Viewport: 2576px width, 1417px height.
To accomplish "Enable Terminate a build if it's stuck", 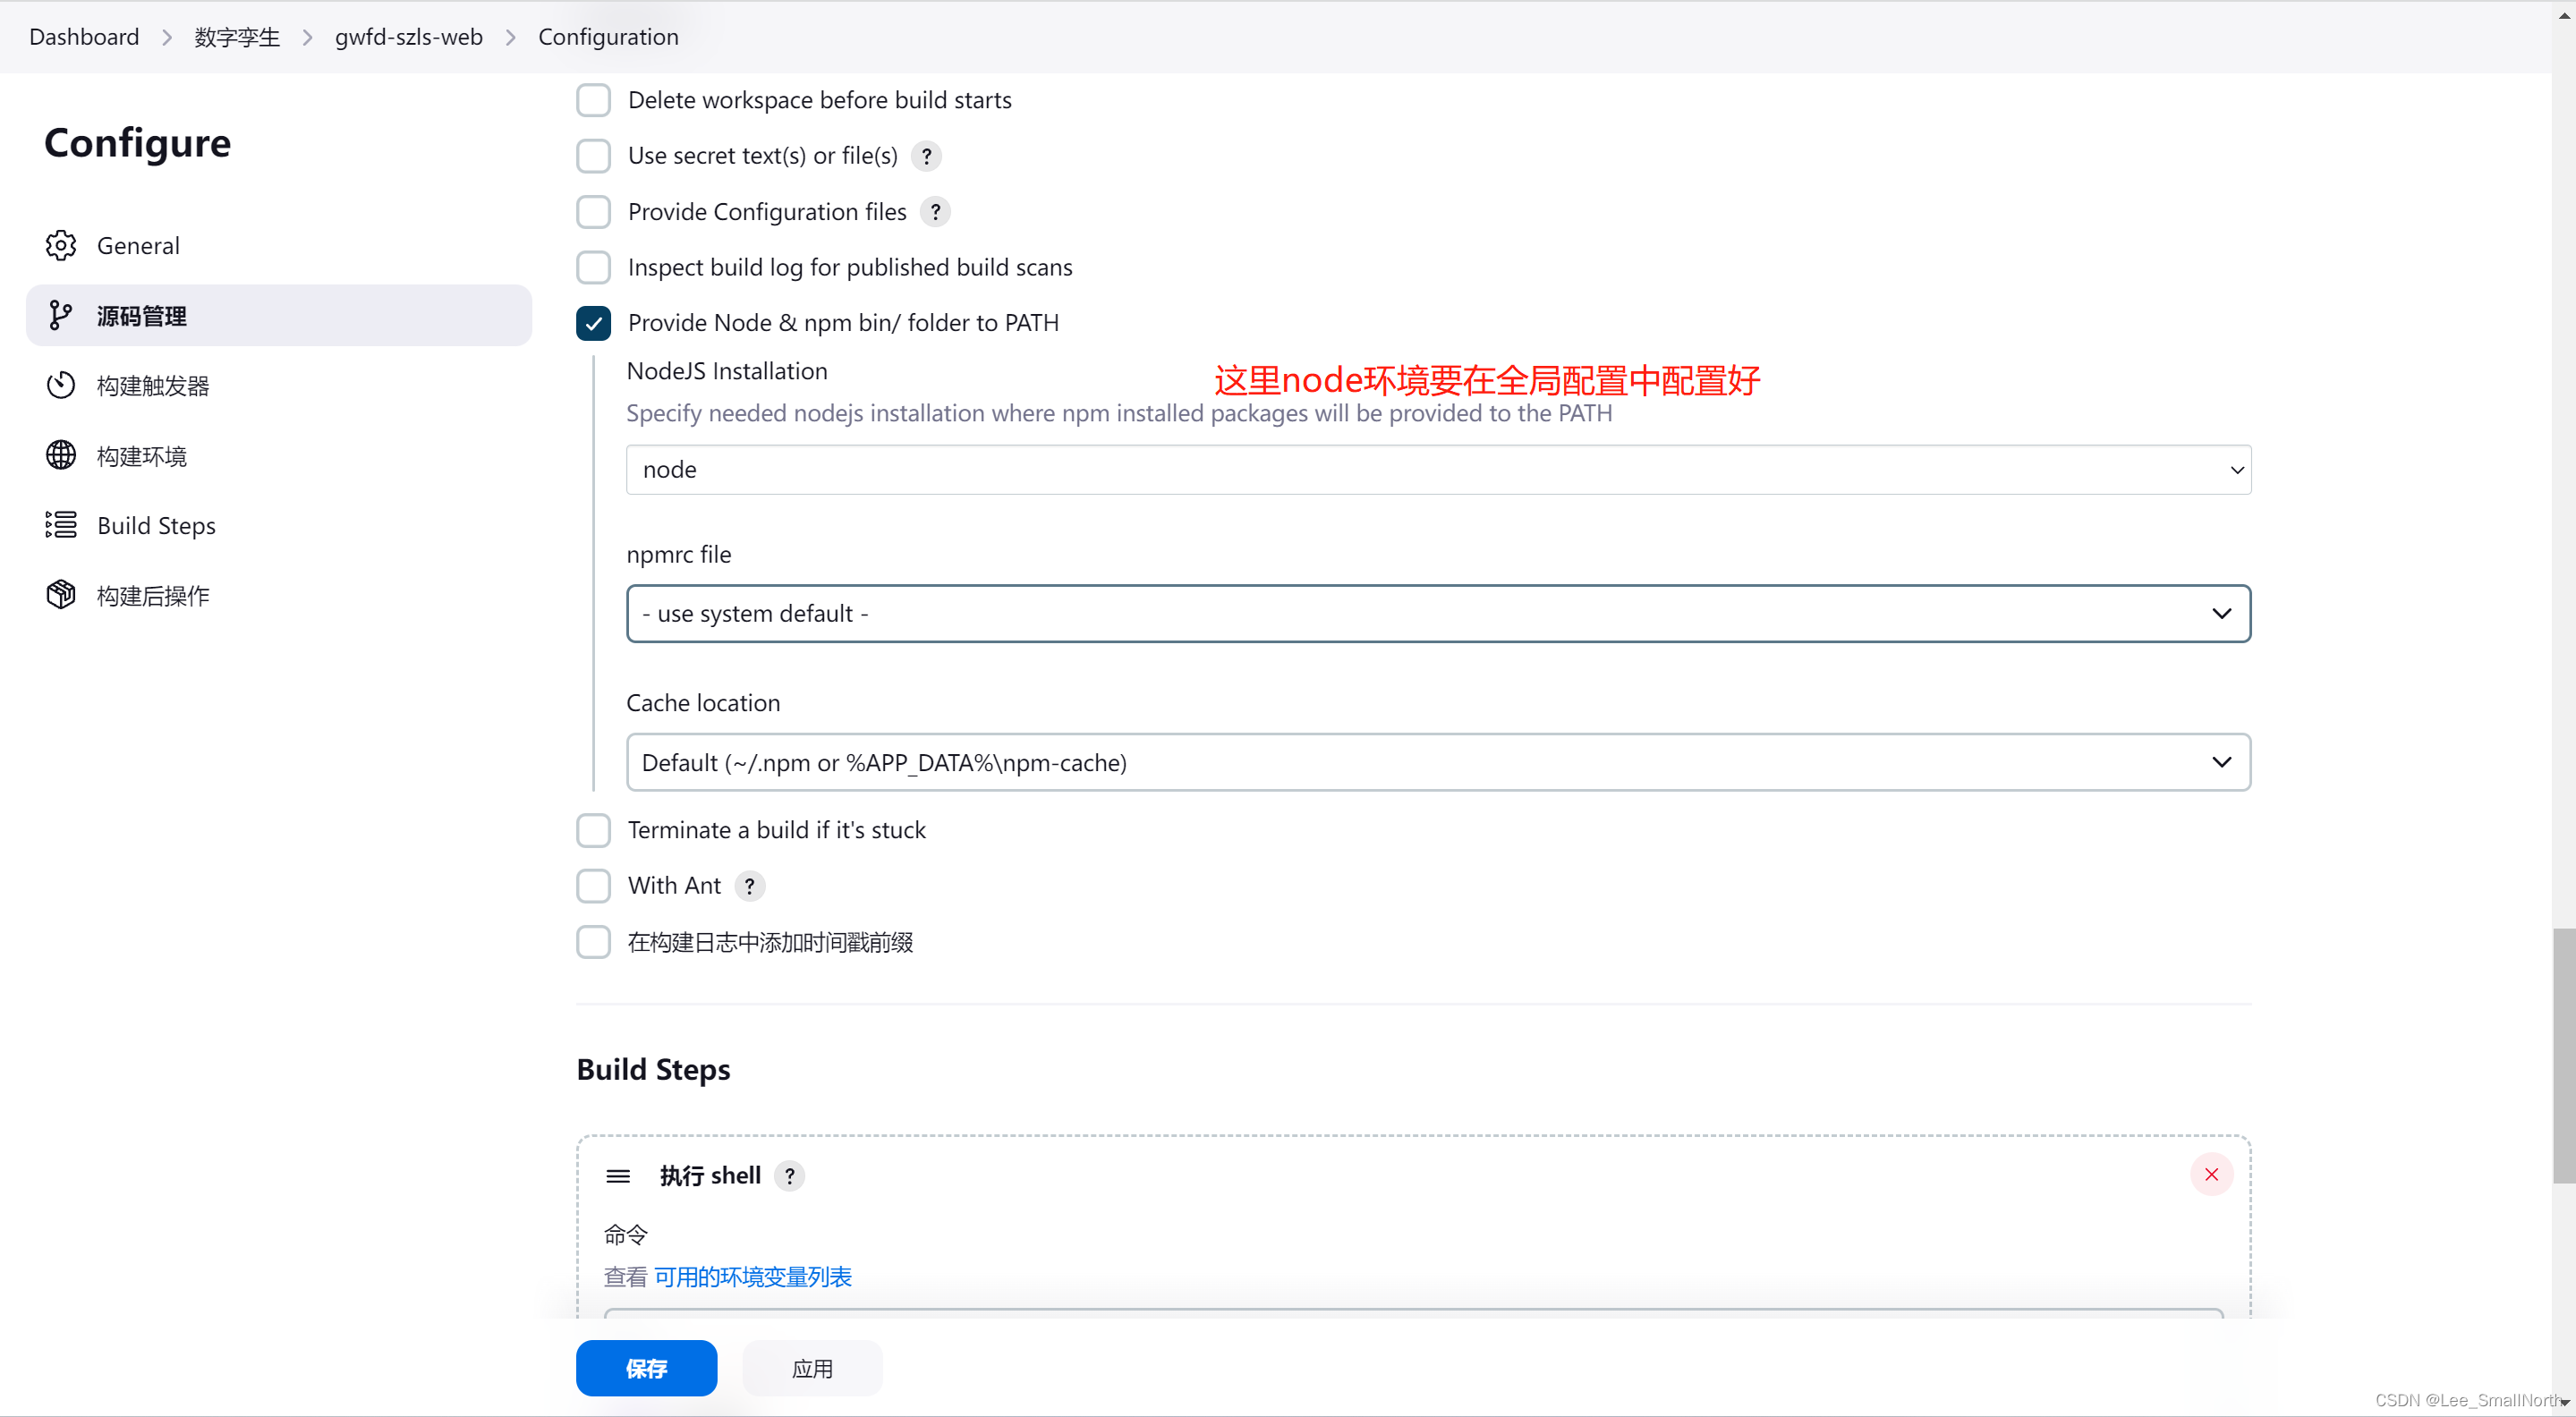I will [x=593, y=829].
